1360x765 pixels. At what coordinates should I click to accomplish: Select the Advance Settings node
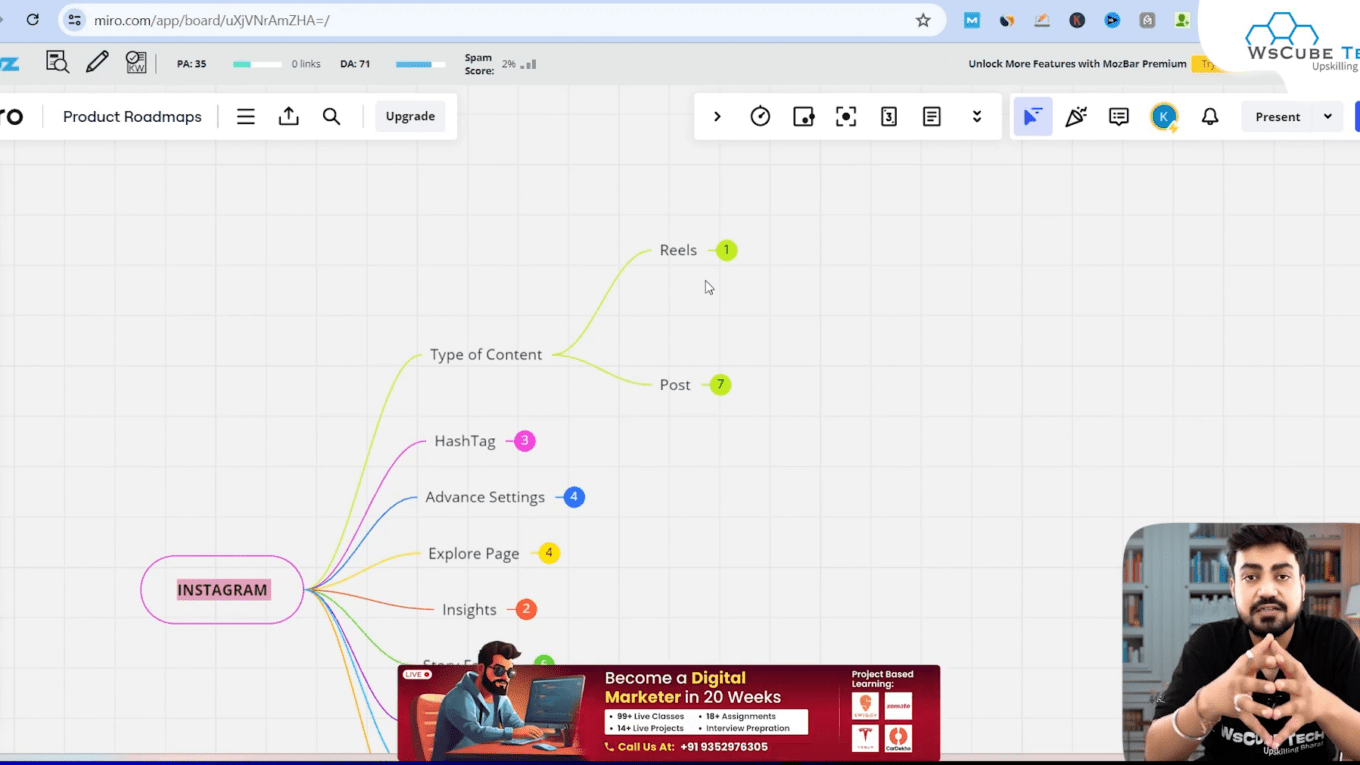pyautogui.click(x=485, y=497)
